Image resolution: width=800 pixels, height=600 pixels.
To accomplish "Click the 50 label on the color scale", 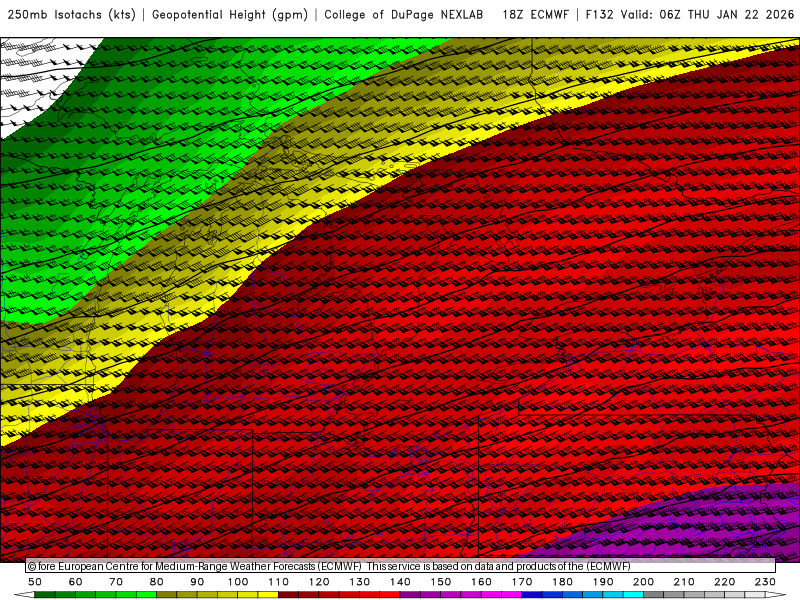I will 35,582.
